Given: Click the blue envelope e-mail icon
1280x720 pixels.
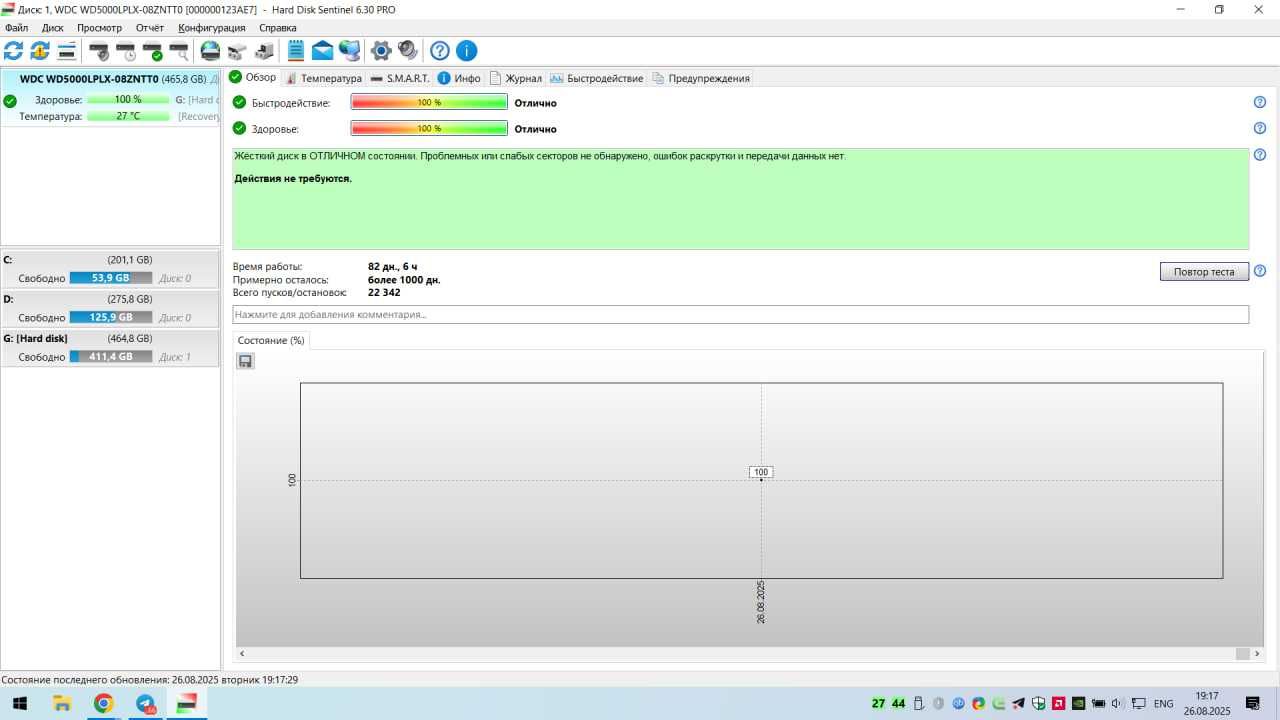Looking at the screenshot, I should [322, 51].
